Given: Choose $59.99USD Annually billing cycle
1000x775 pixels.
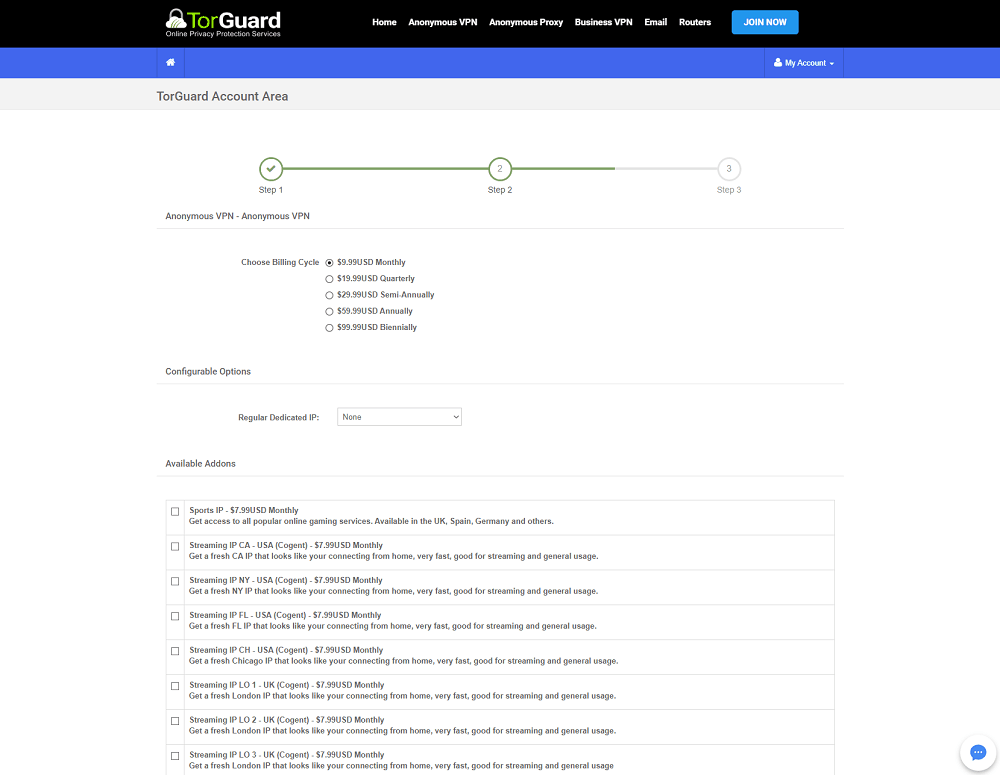Looking at the screenshot, I should coord(329,311).
